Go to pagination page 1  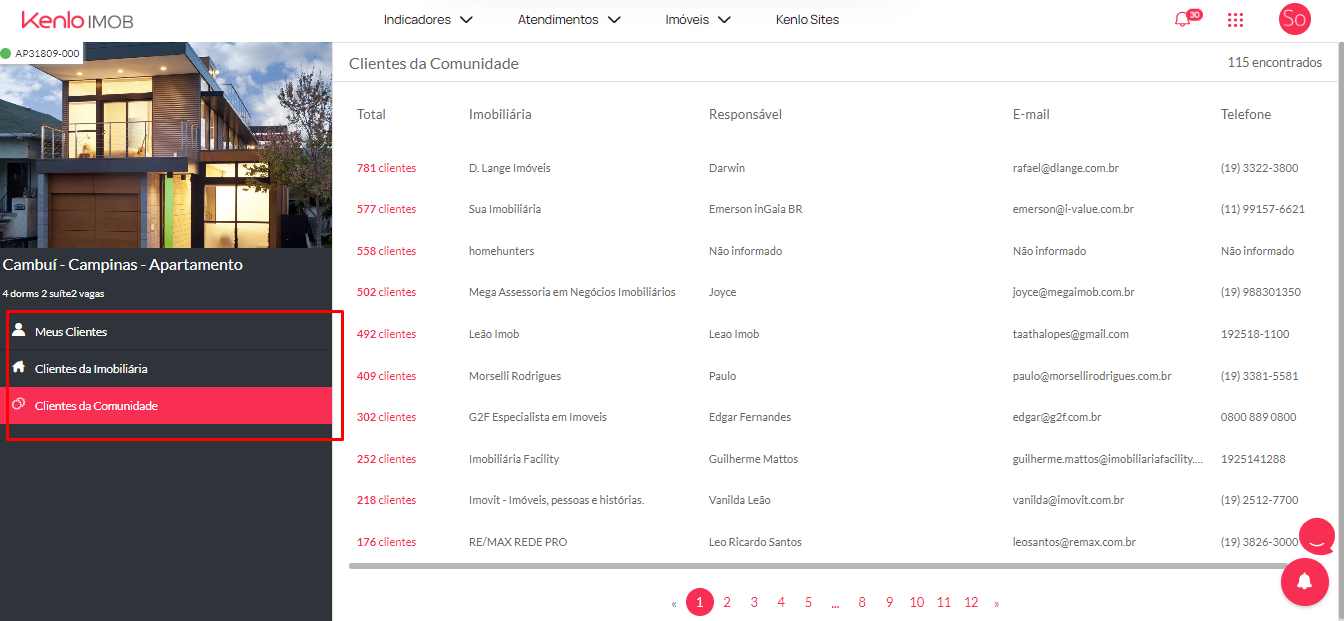700,602
